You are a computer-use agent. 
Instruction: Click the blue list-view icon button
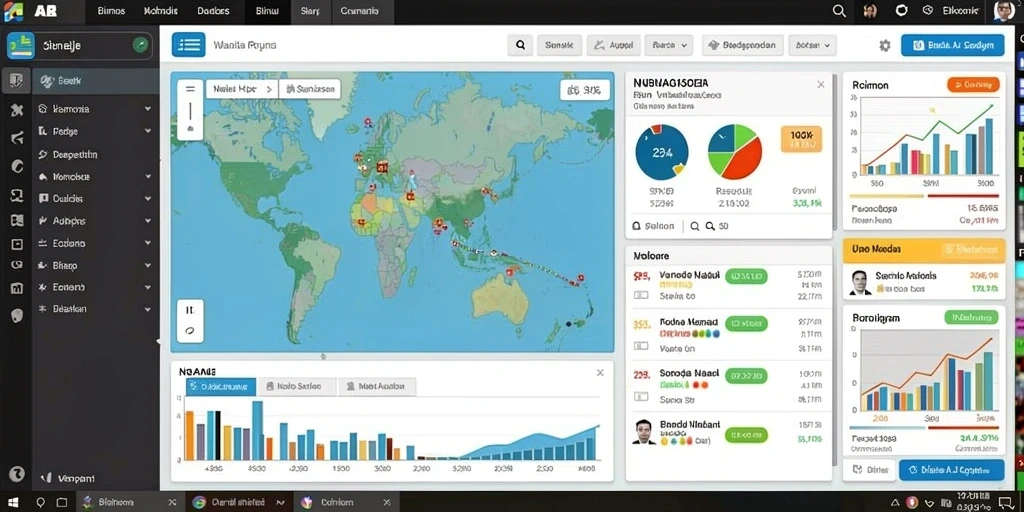[189, 45]
